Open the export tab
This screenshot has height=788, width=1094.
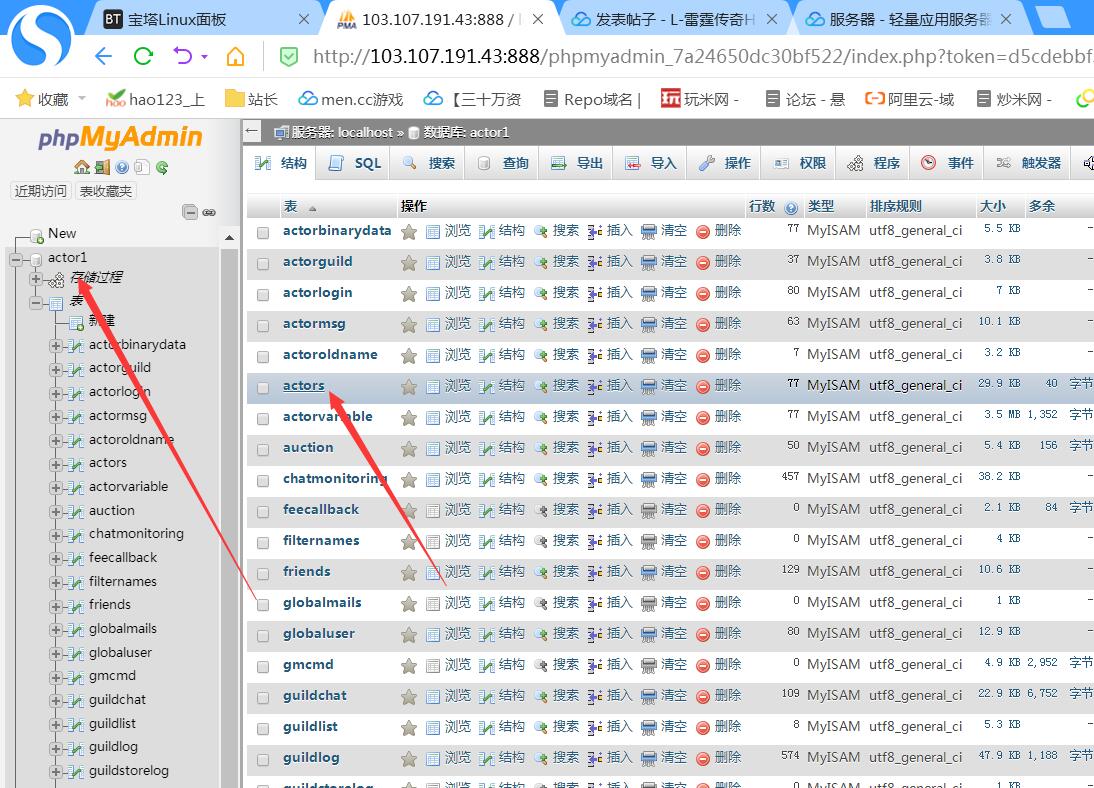click(576, 163)
